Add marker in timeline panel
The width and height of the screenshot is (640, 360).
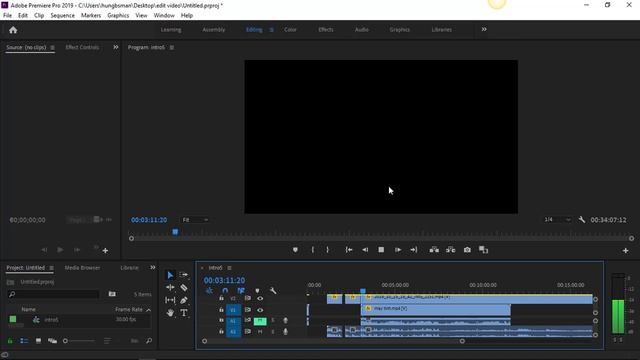point(257,291)
